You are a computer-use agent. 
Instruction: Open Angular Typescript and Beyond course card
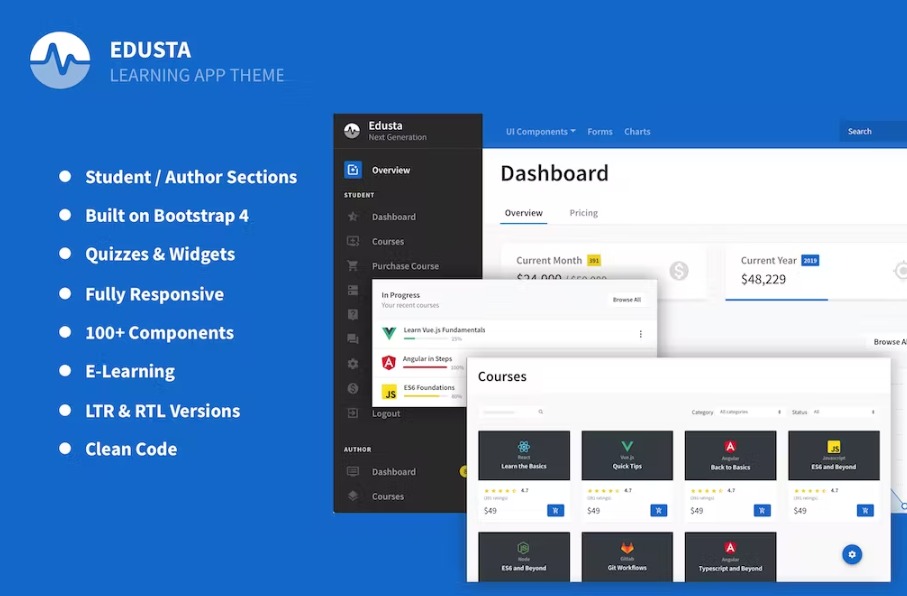731,557
